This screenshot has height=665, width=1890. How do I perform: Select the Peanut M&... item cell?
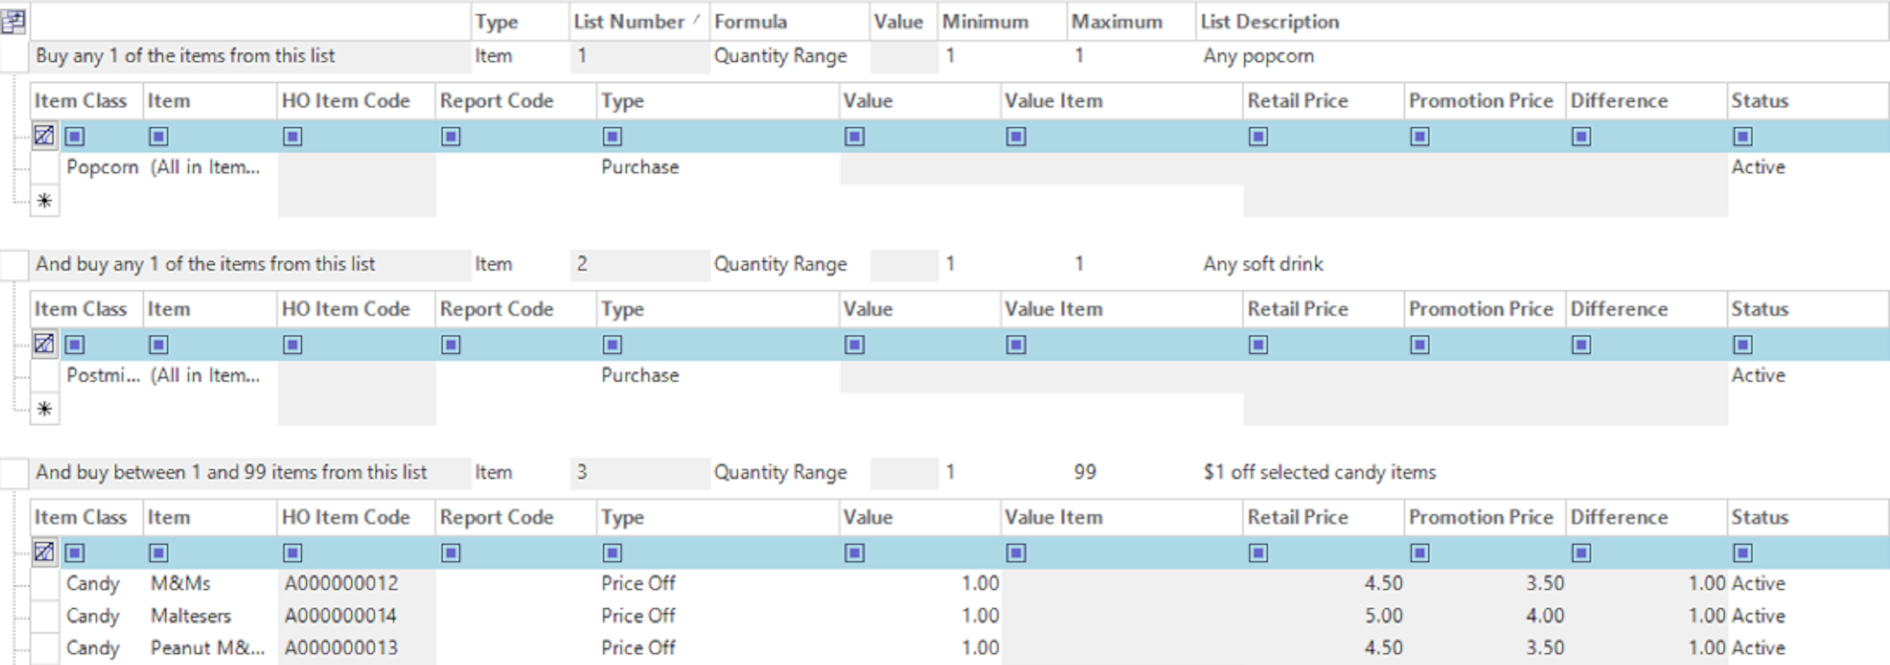(211, 648)
